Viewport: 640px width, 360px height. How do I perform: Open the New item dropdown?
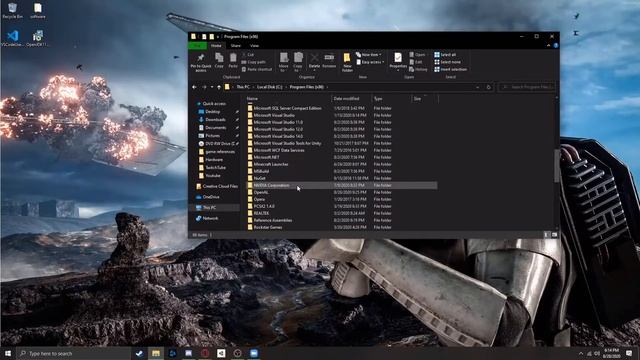point(369,55)
